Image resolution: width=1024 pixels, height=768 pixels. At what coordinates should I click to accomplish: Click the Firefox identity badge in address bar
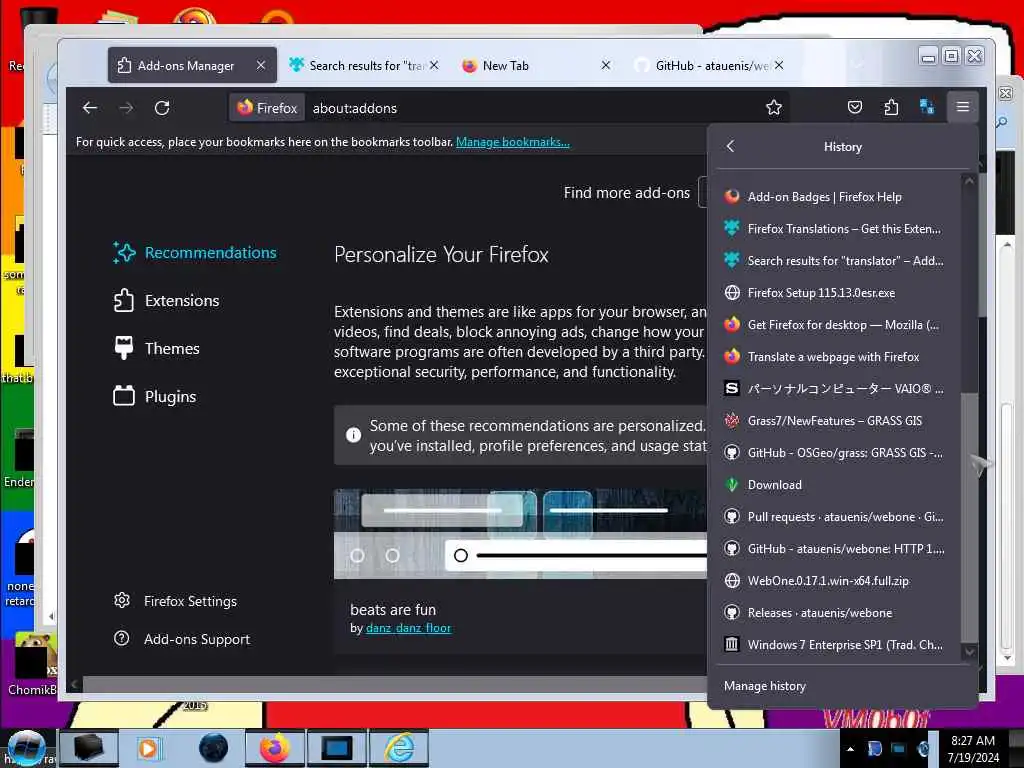click(x=267, y=108)
